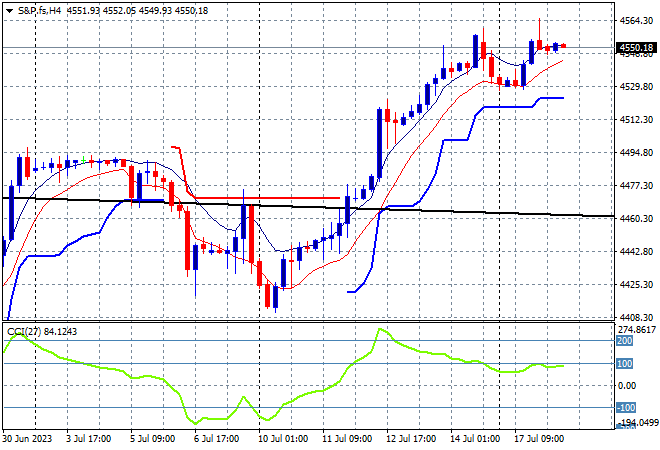Select the 30 Jun 2023 date label
The image size is (660, 450).
point(27,439)
